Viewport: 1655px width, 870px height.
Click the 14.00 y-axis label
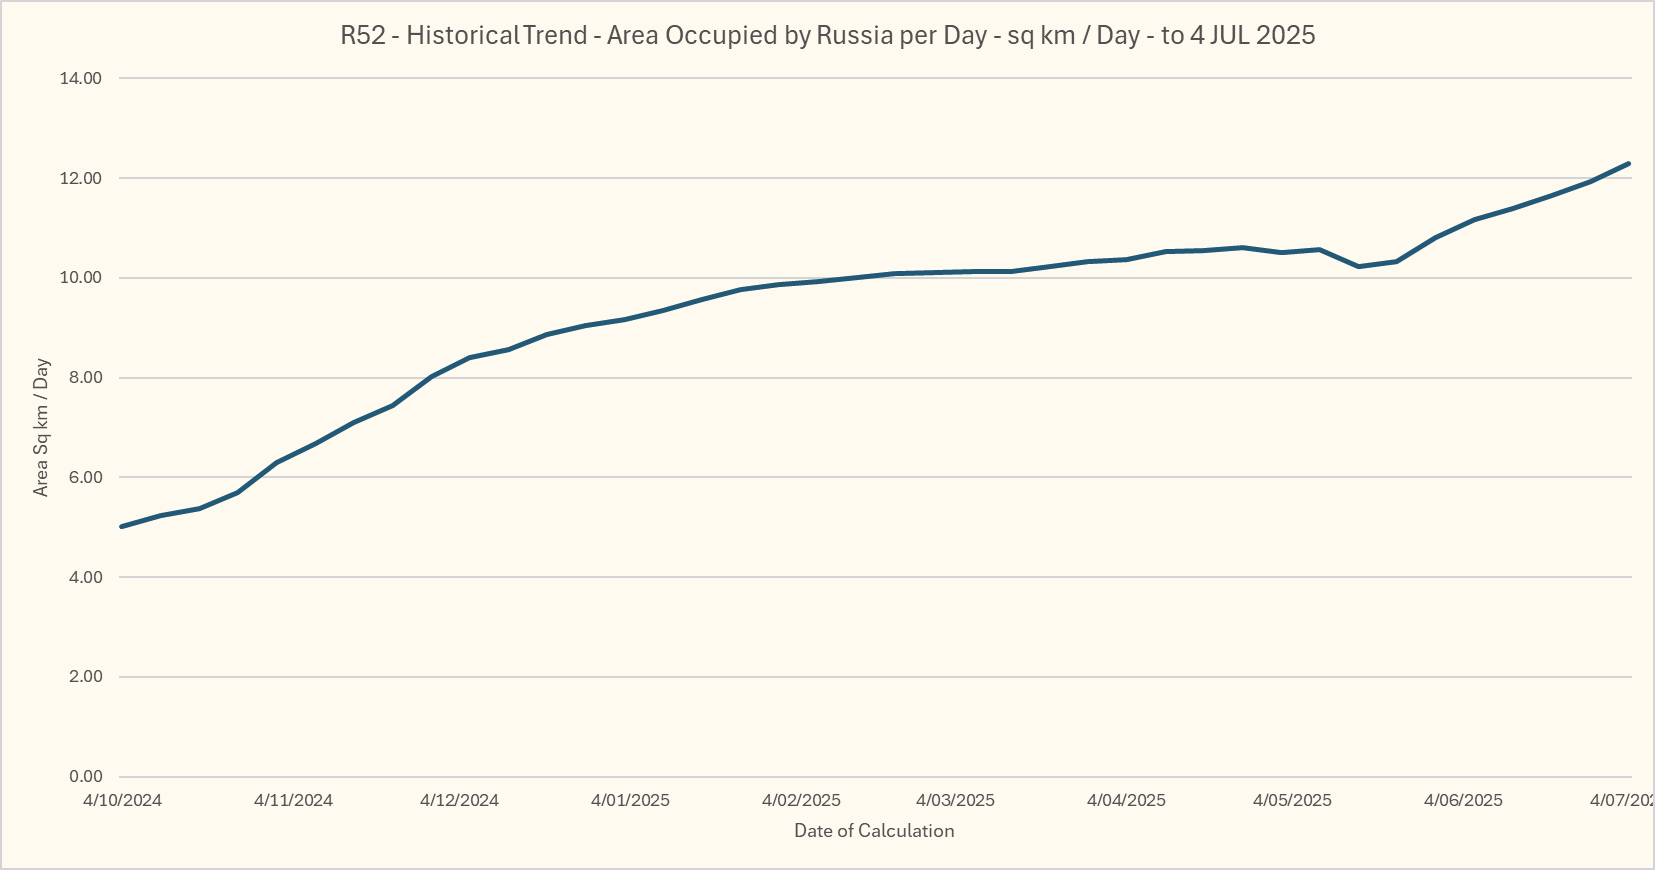[81, 79]
